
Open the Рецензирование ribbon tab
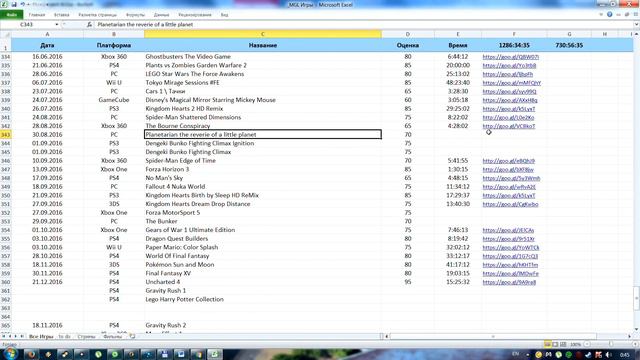tap(195, 15)
